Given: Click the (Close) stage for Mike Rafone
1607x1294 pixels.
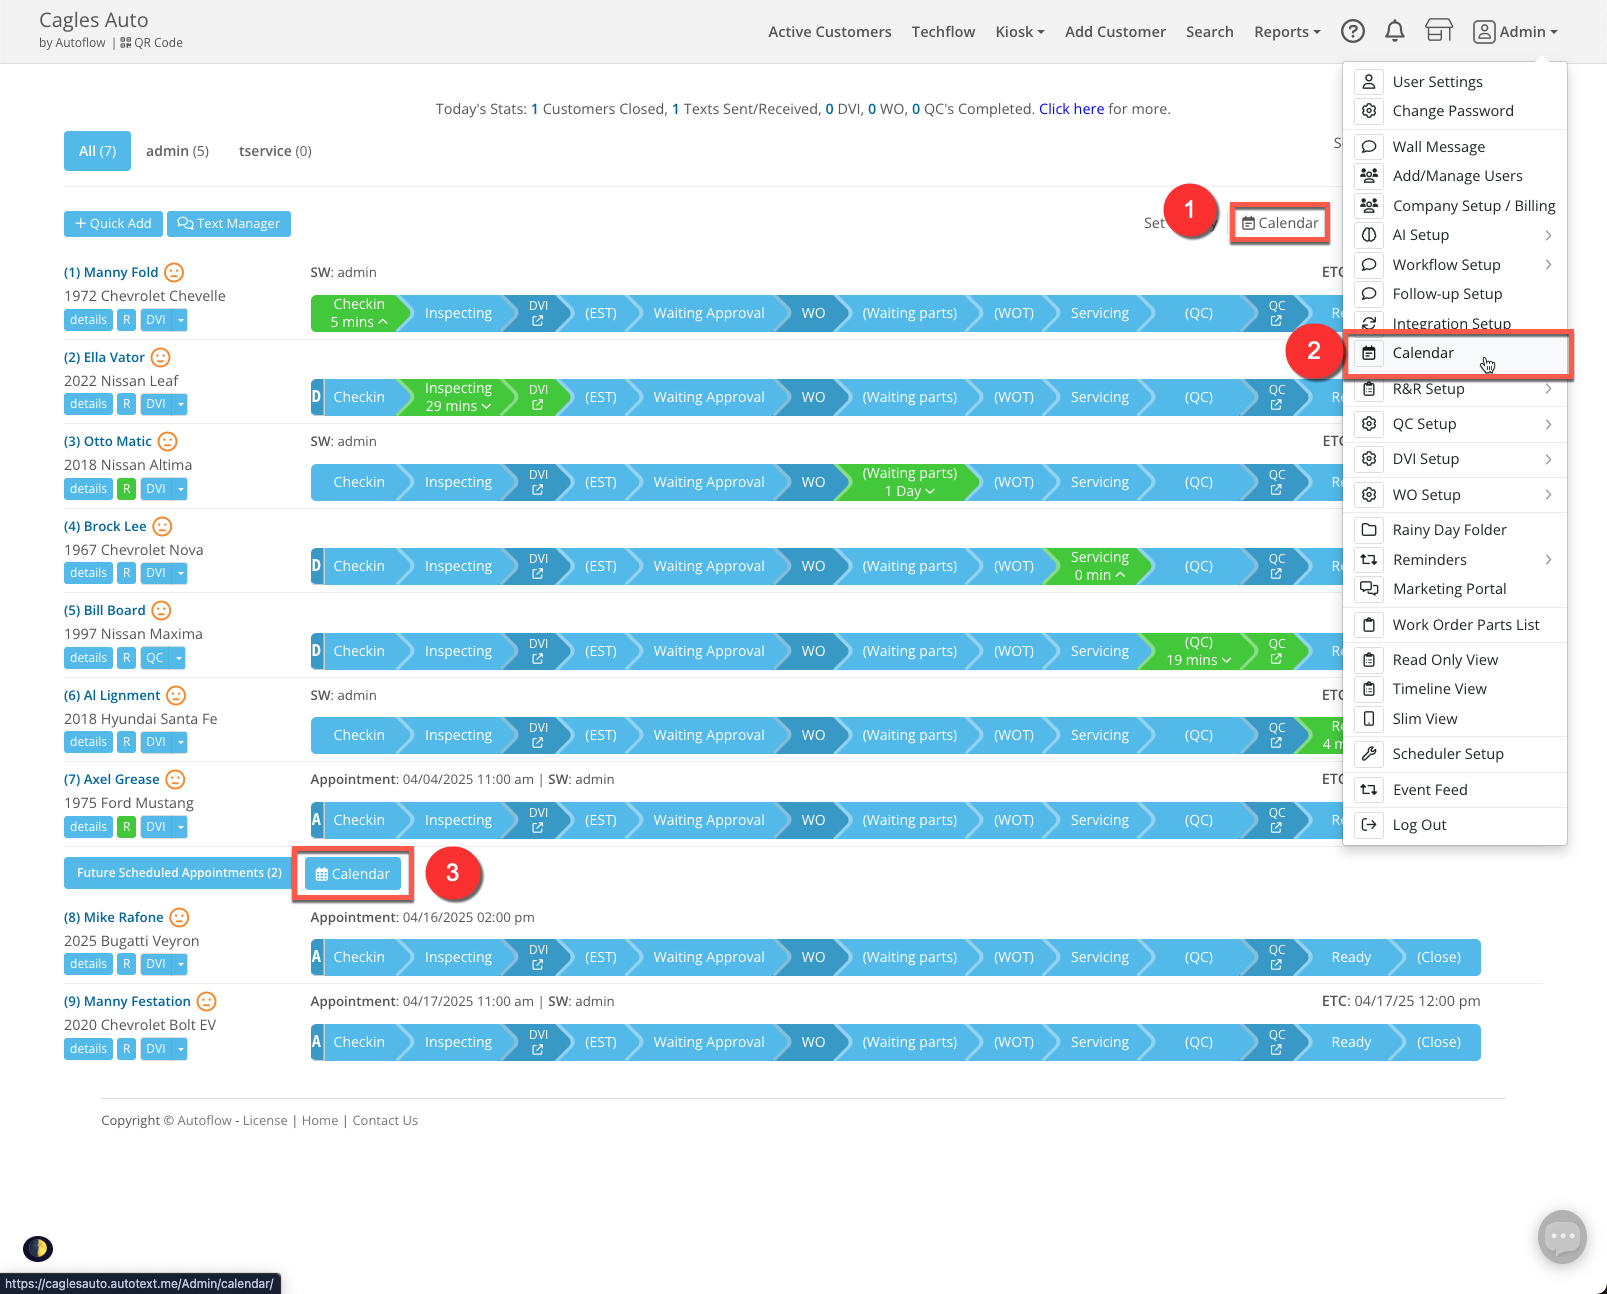Looking at the screenshot, I should pos(1438,957).
